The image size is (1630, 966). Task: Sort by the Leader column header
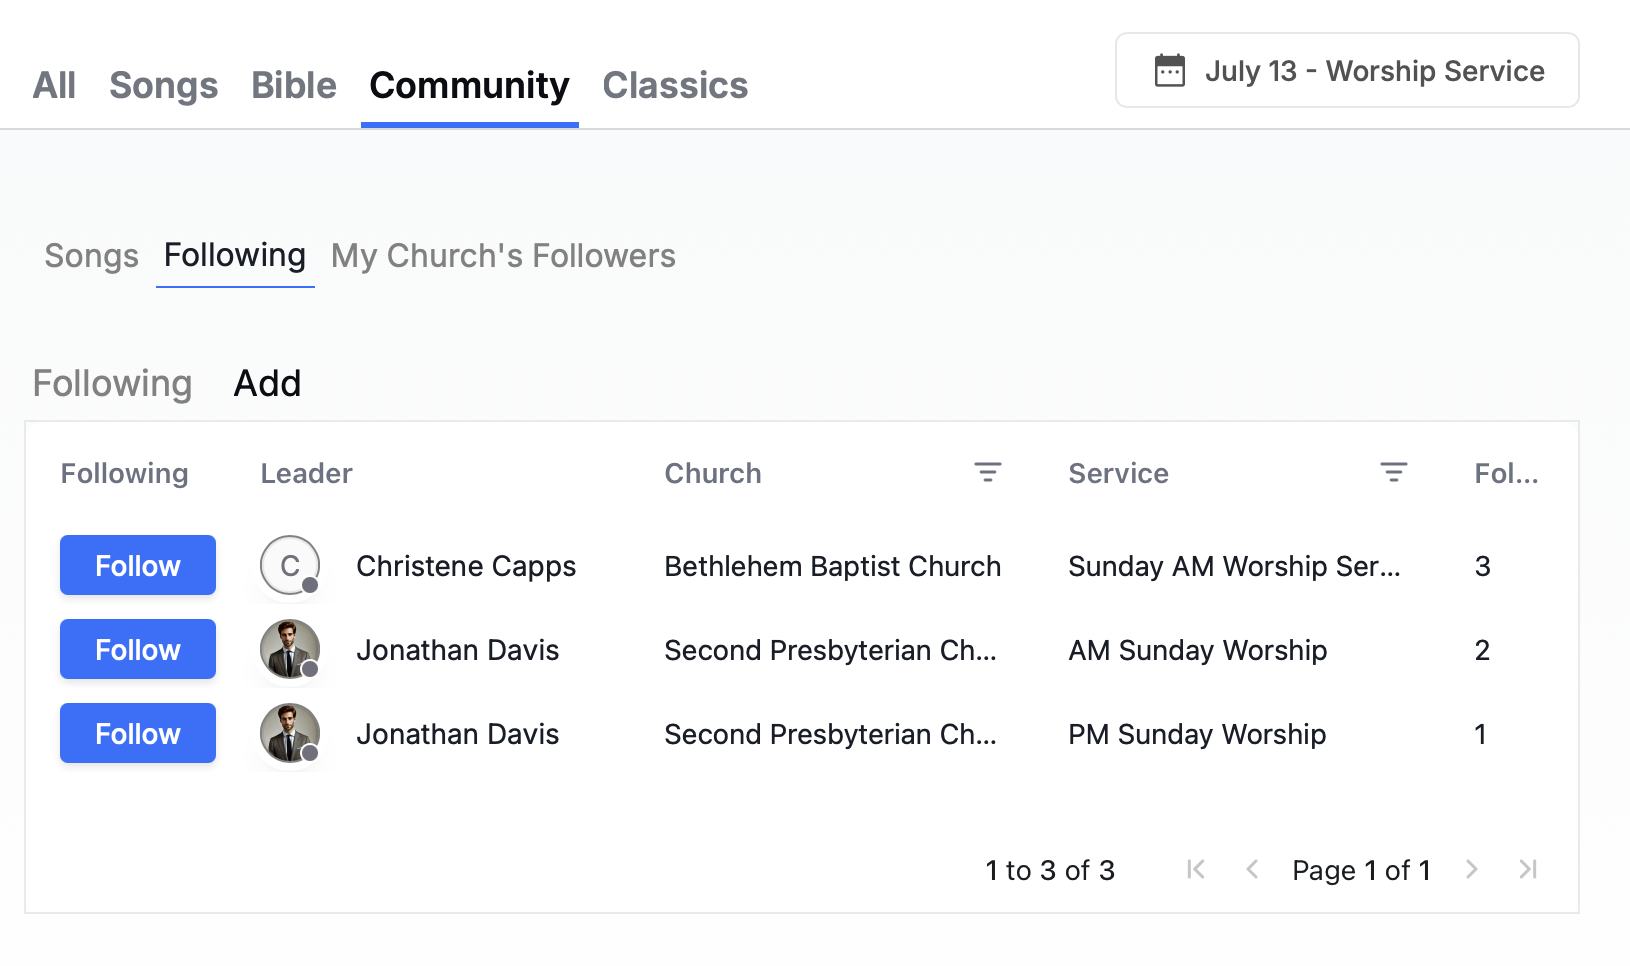point(307,474)
